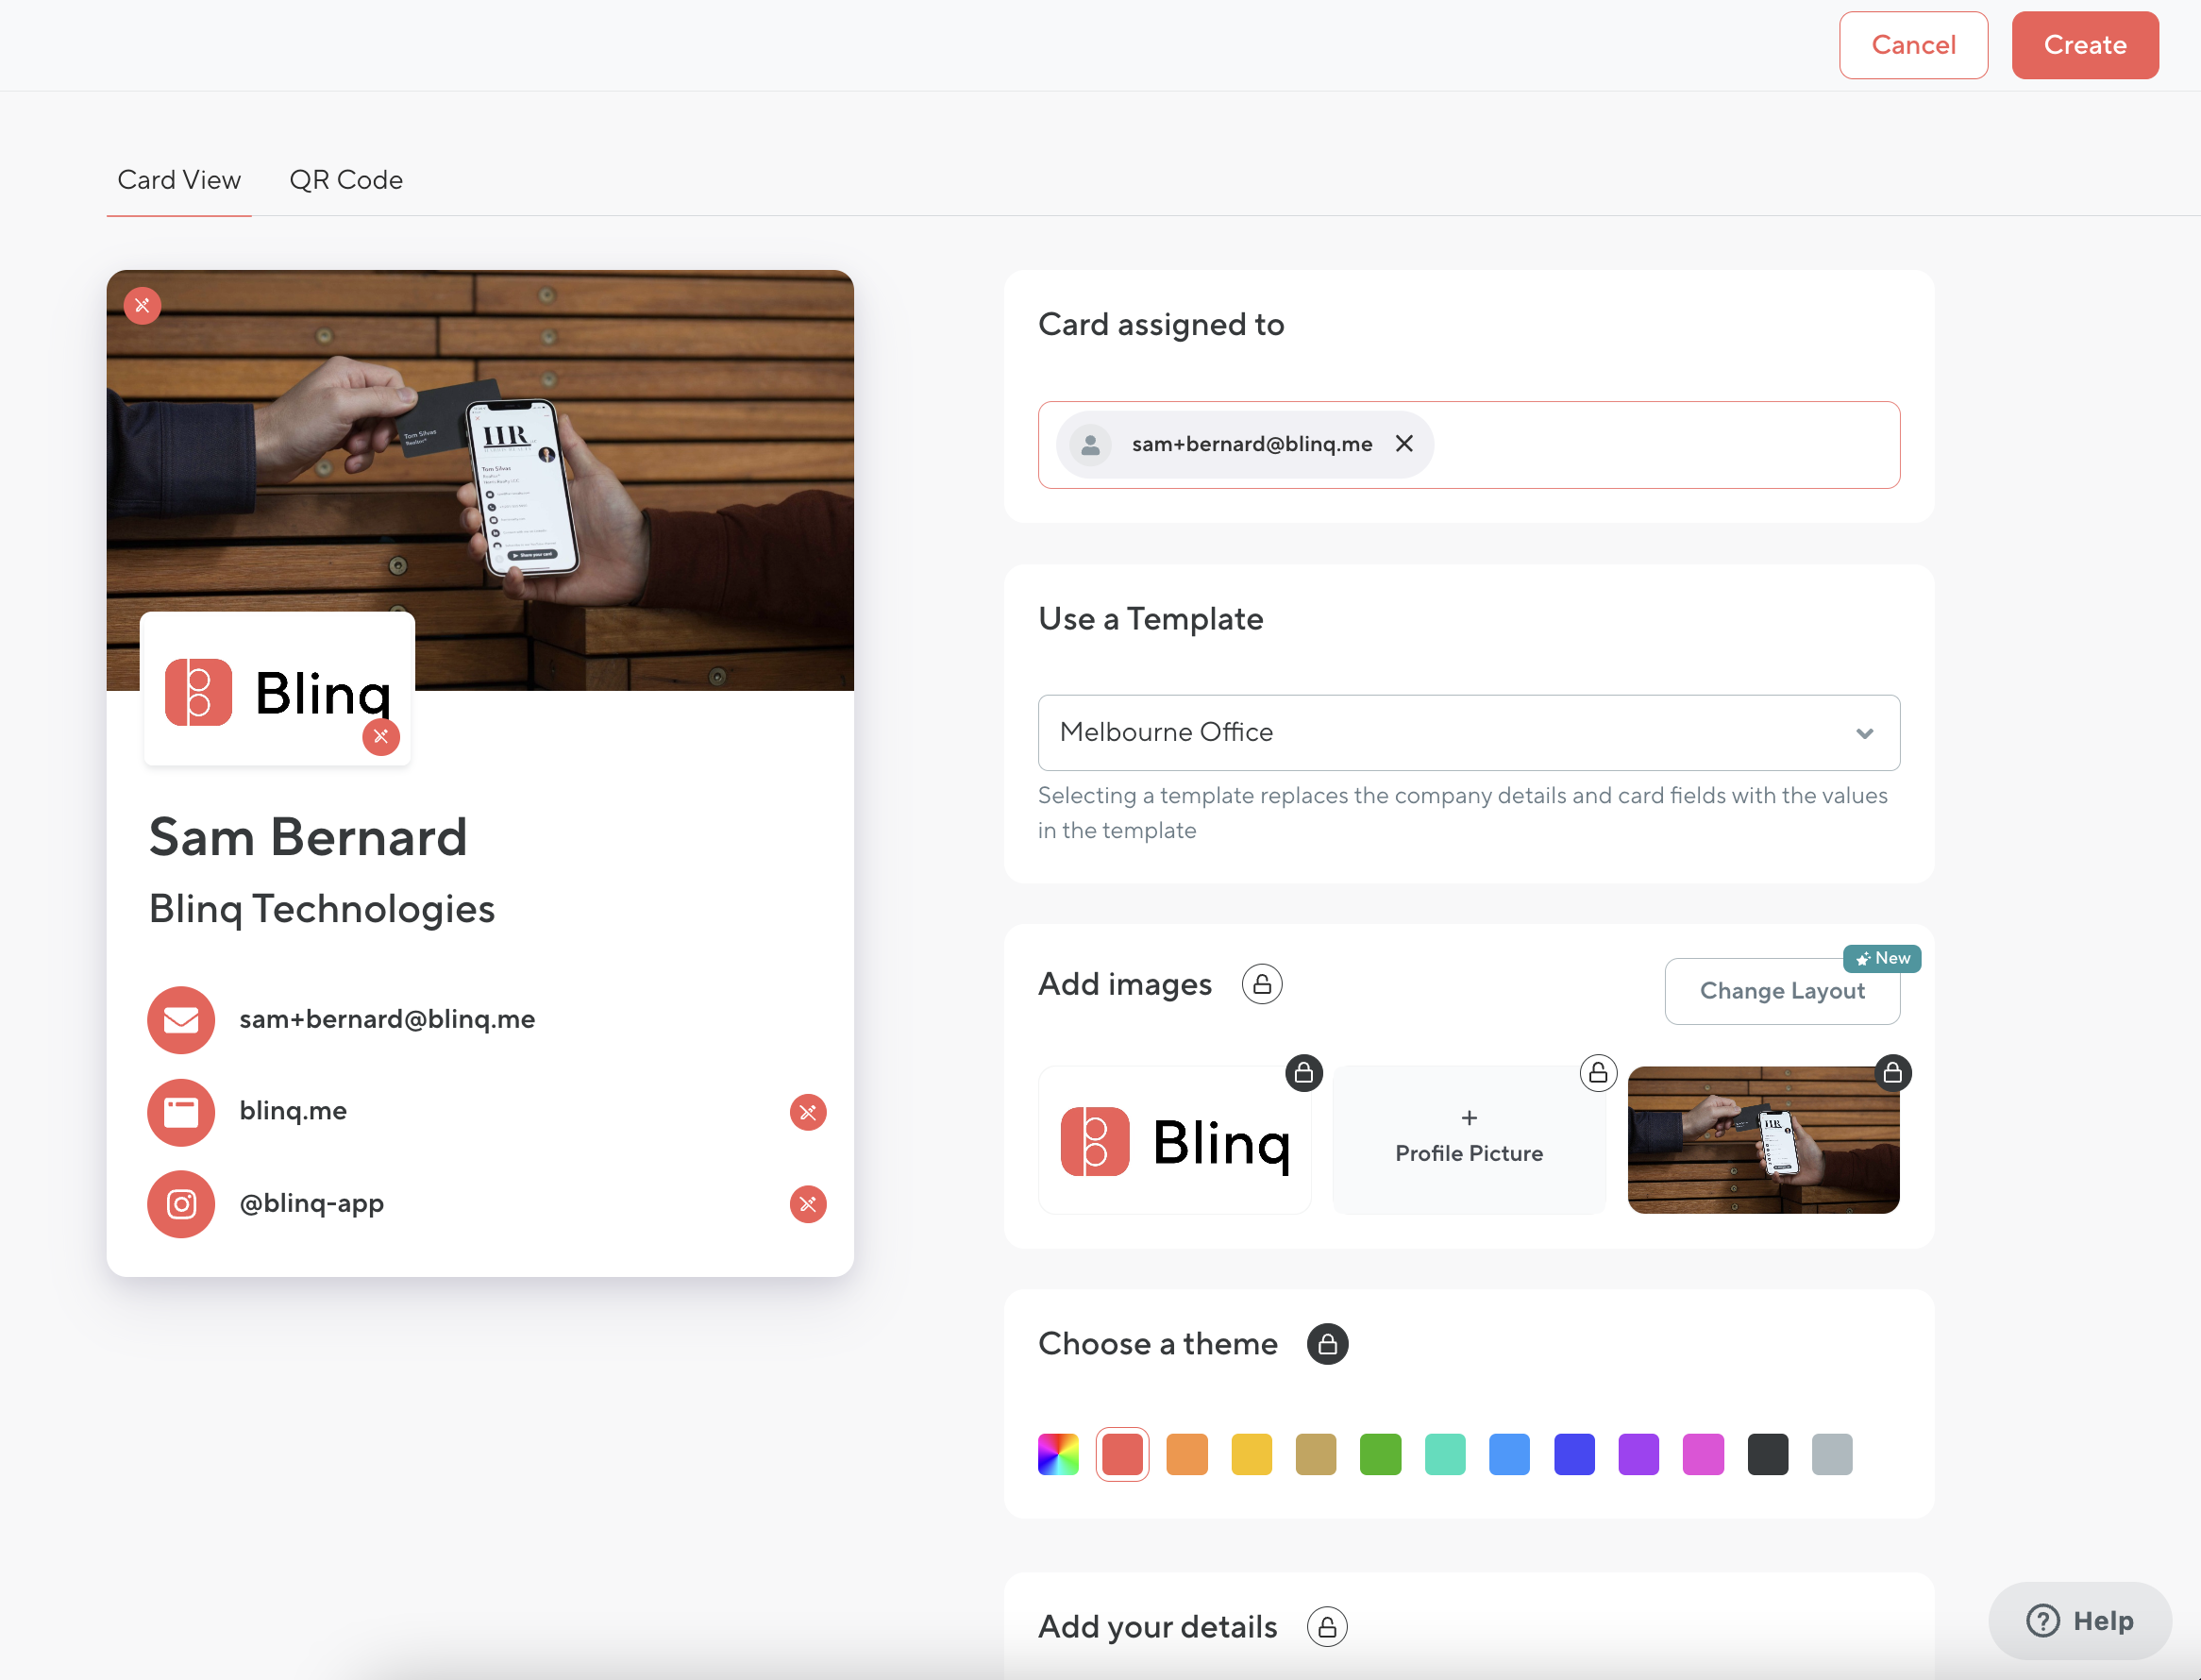Switch to the QR Code tab
Image resolution: width=2201 pixels, height=1680 pixels.
[x=346, y=180]
